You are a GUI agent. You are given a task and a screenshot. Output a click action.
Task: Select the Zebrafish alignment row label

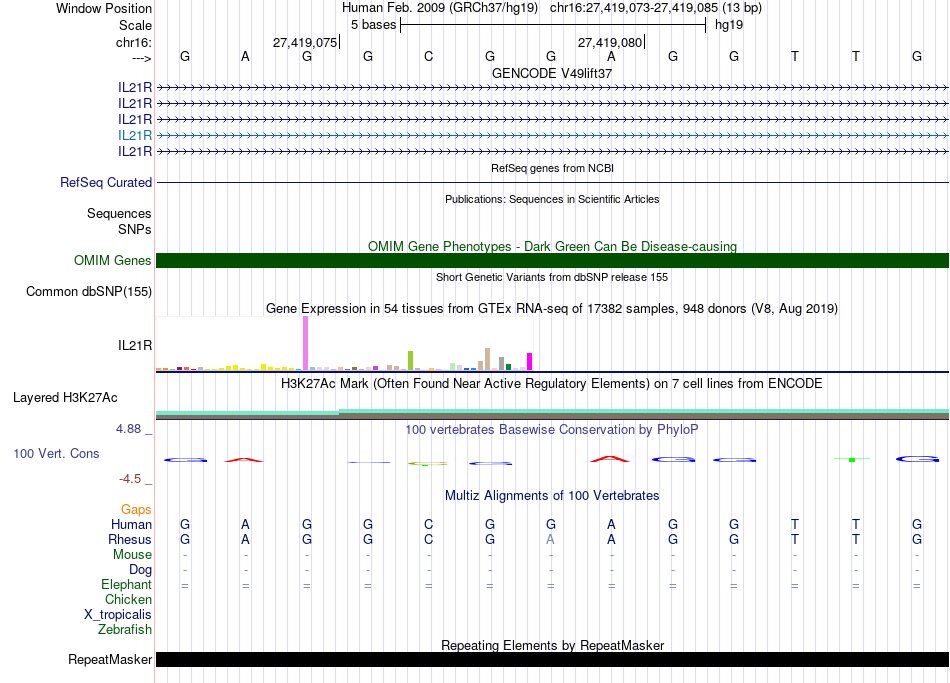coord(125,630)
